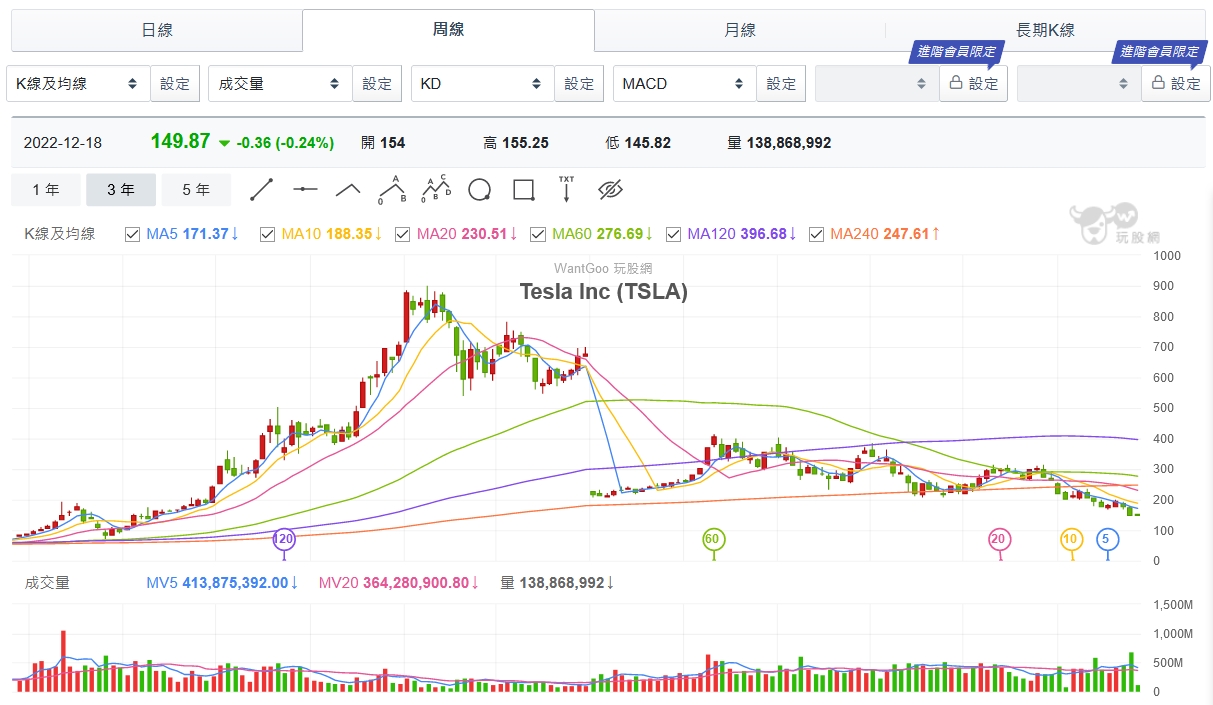Viewport: 1213px width, 705px height.
Task: Uncheck the MA120 checkbox
Action: pos(672,234)
